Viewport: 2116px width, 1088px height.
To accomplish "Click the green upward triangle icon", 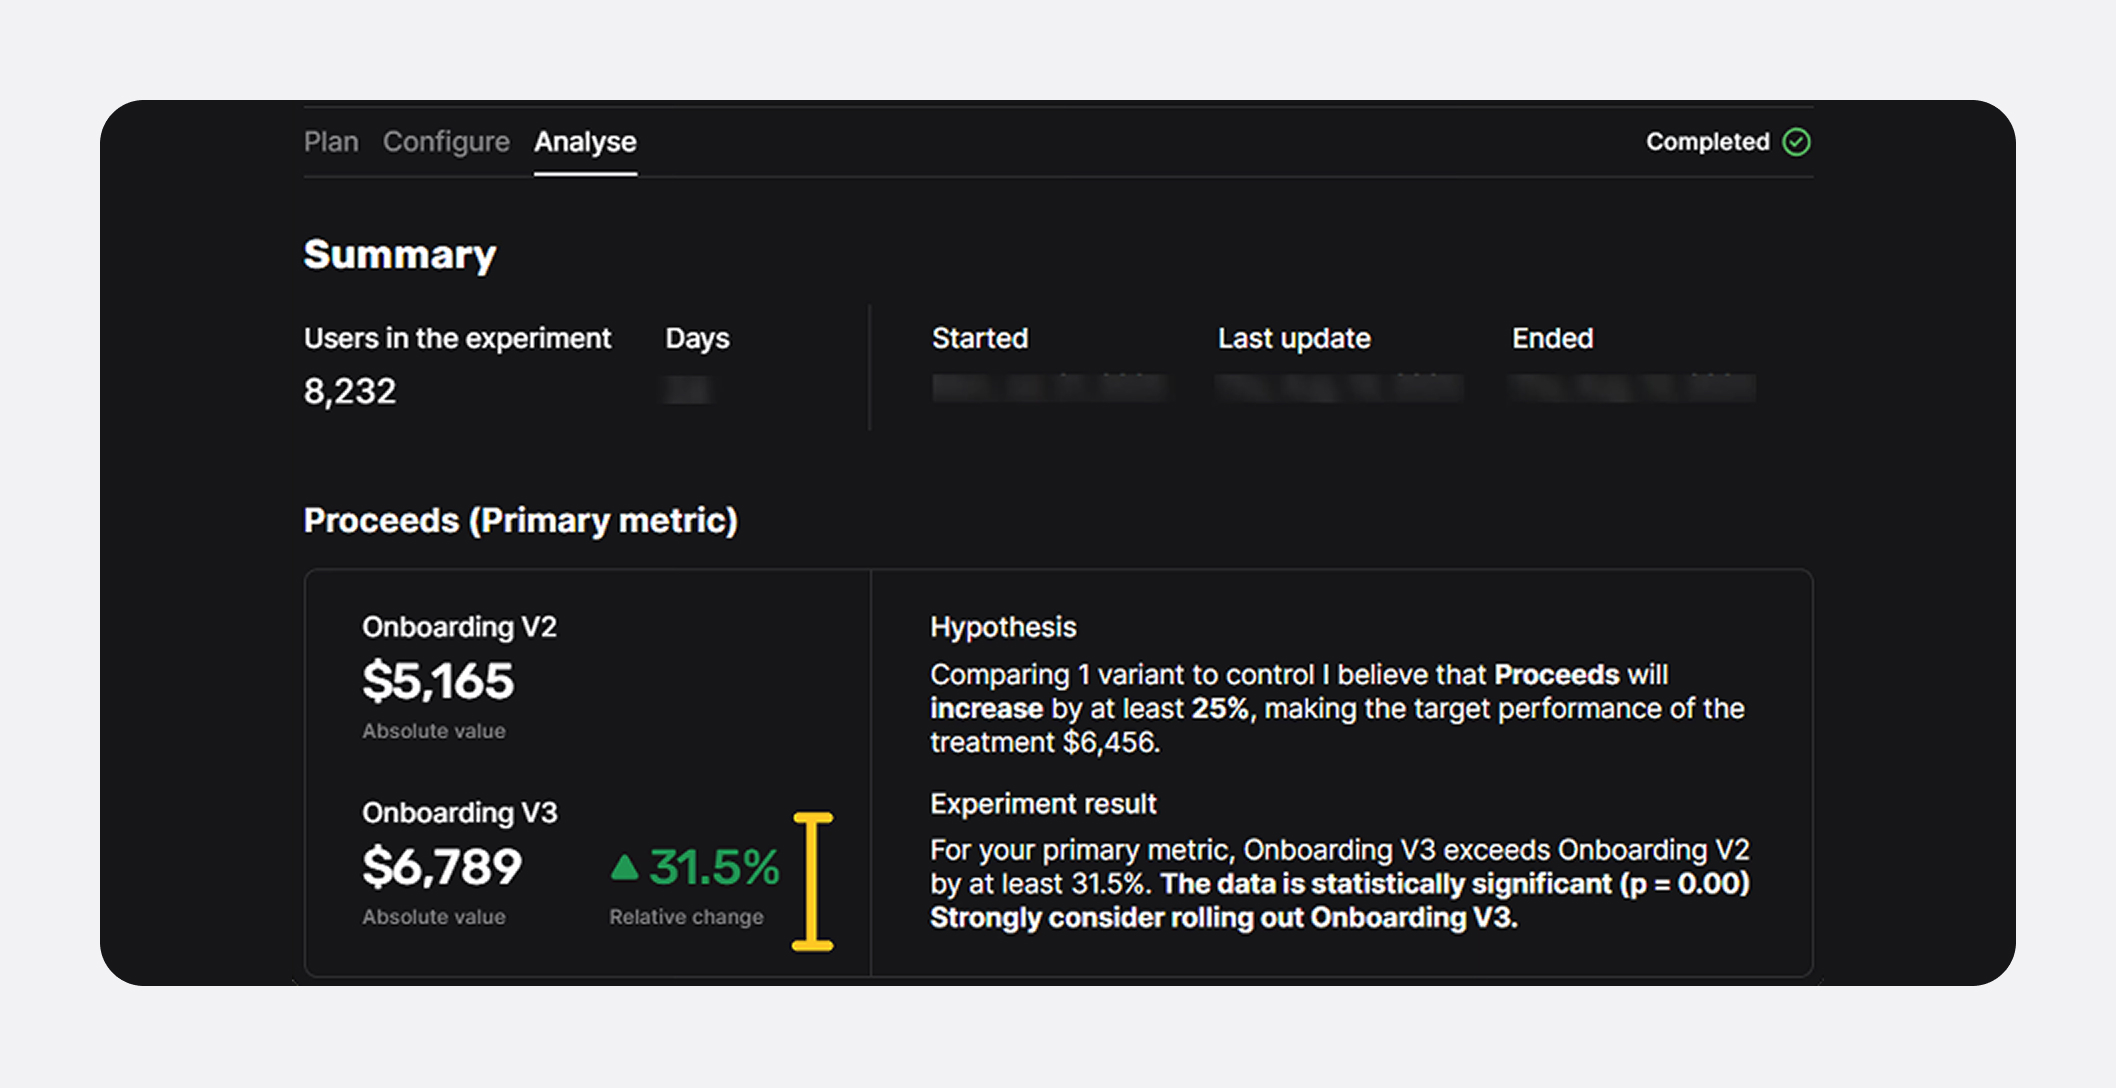I will (x=625, y=866).
